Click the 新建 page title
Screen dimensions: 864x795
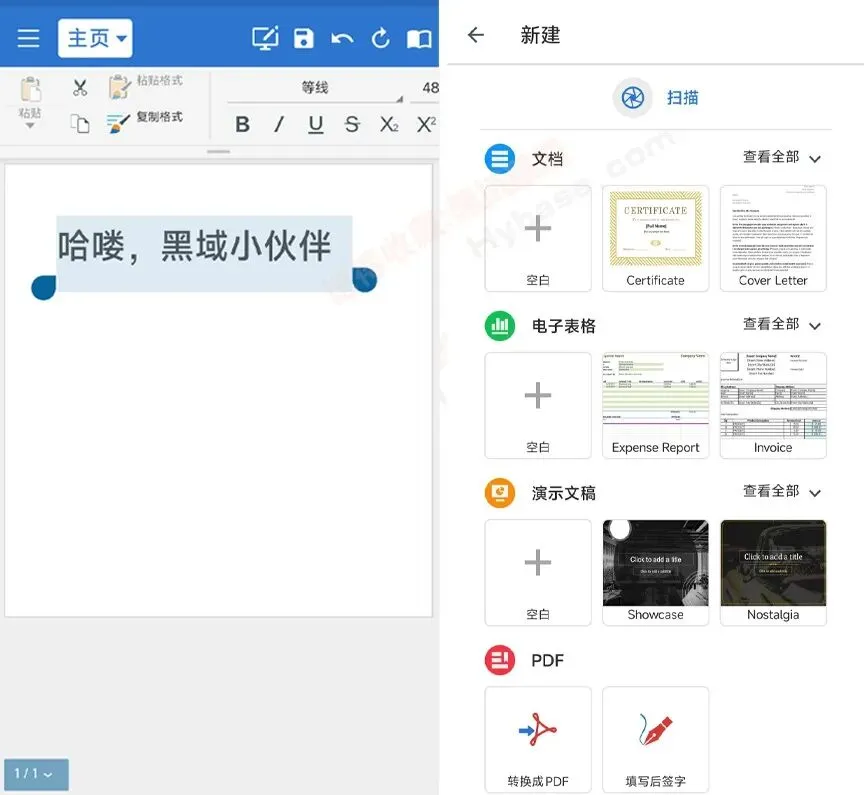(540, 35)
